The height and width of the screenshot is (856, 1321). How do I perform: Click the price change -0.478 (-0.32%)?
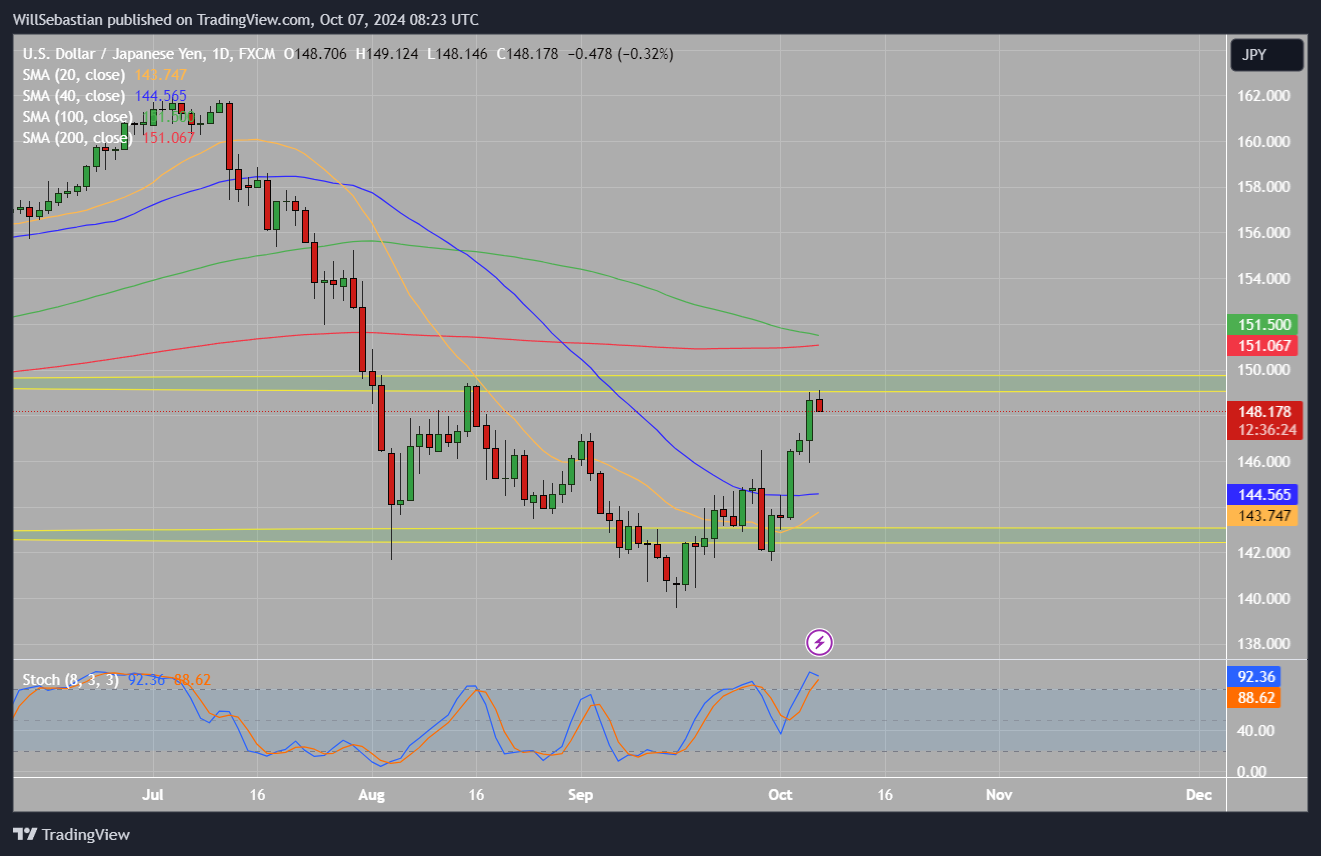click(620, 54)
